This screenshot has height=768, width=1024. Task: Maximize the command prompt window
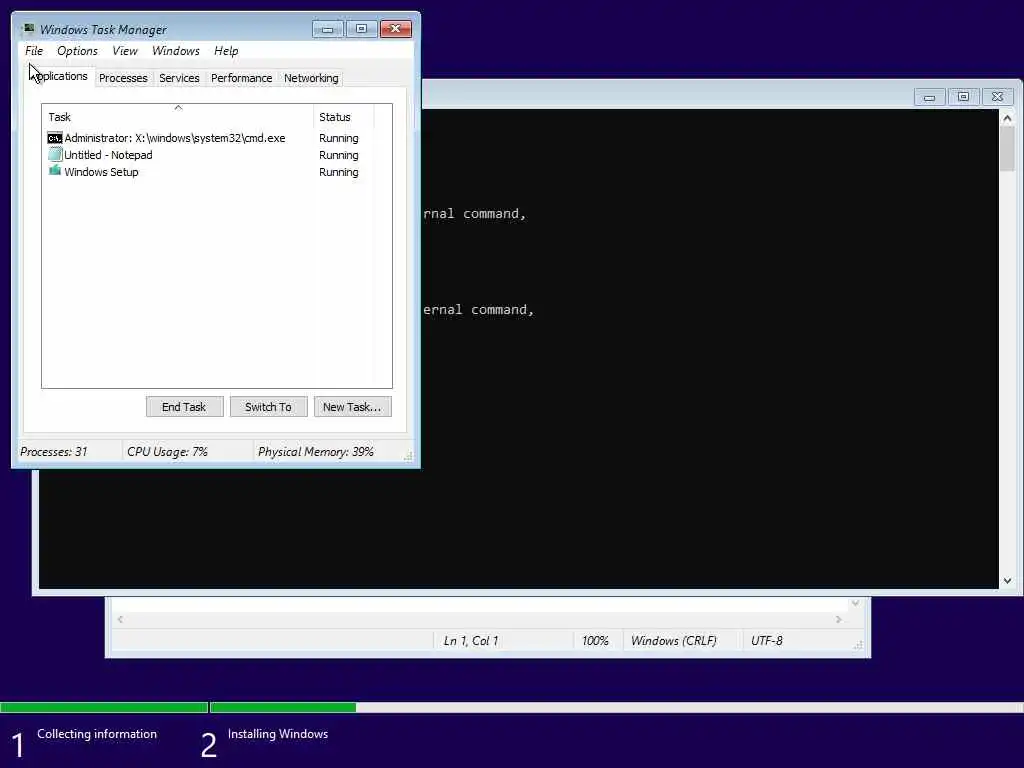pos(963,97)
